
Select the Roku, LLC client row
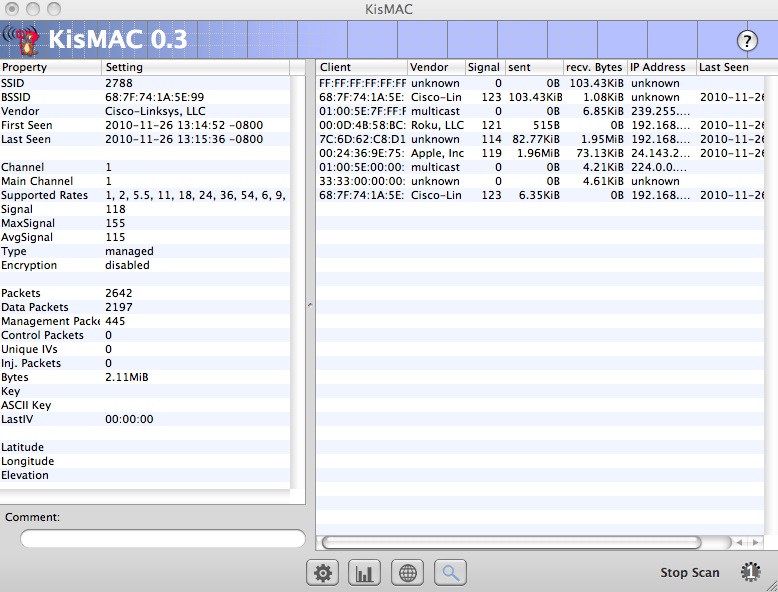(x=540, y=125)
